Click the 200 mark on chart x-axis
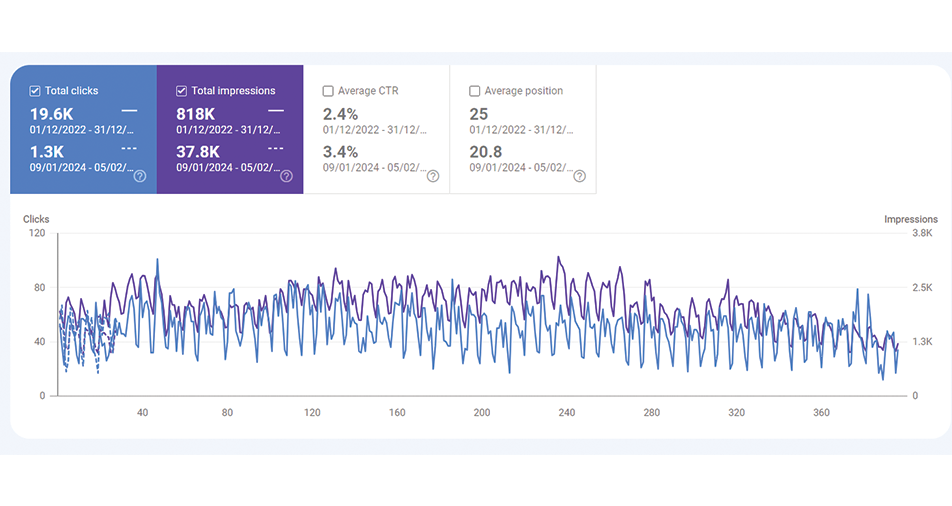The height and width of the screenshot is (506, 952). tap(482, 412)
